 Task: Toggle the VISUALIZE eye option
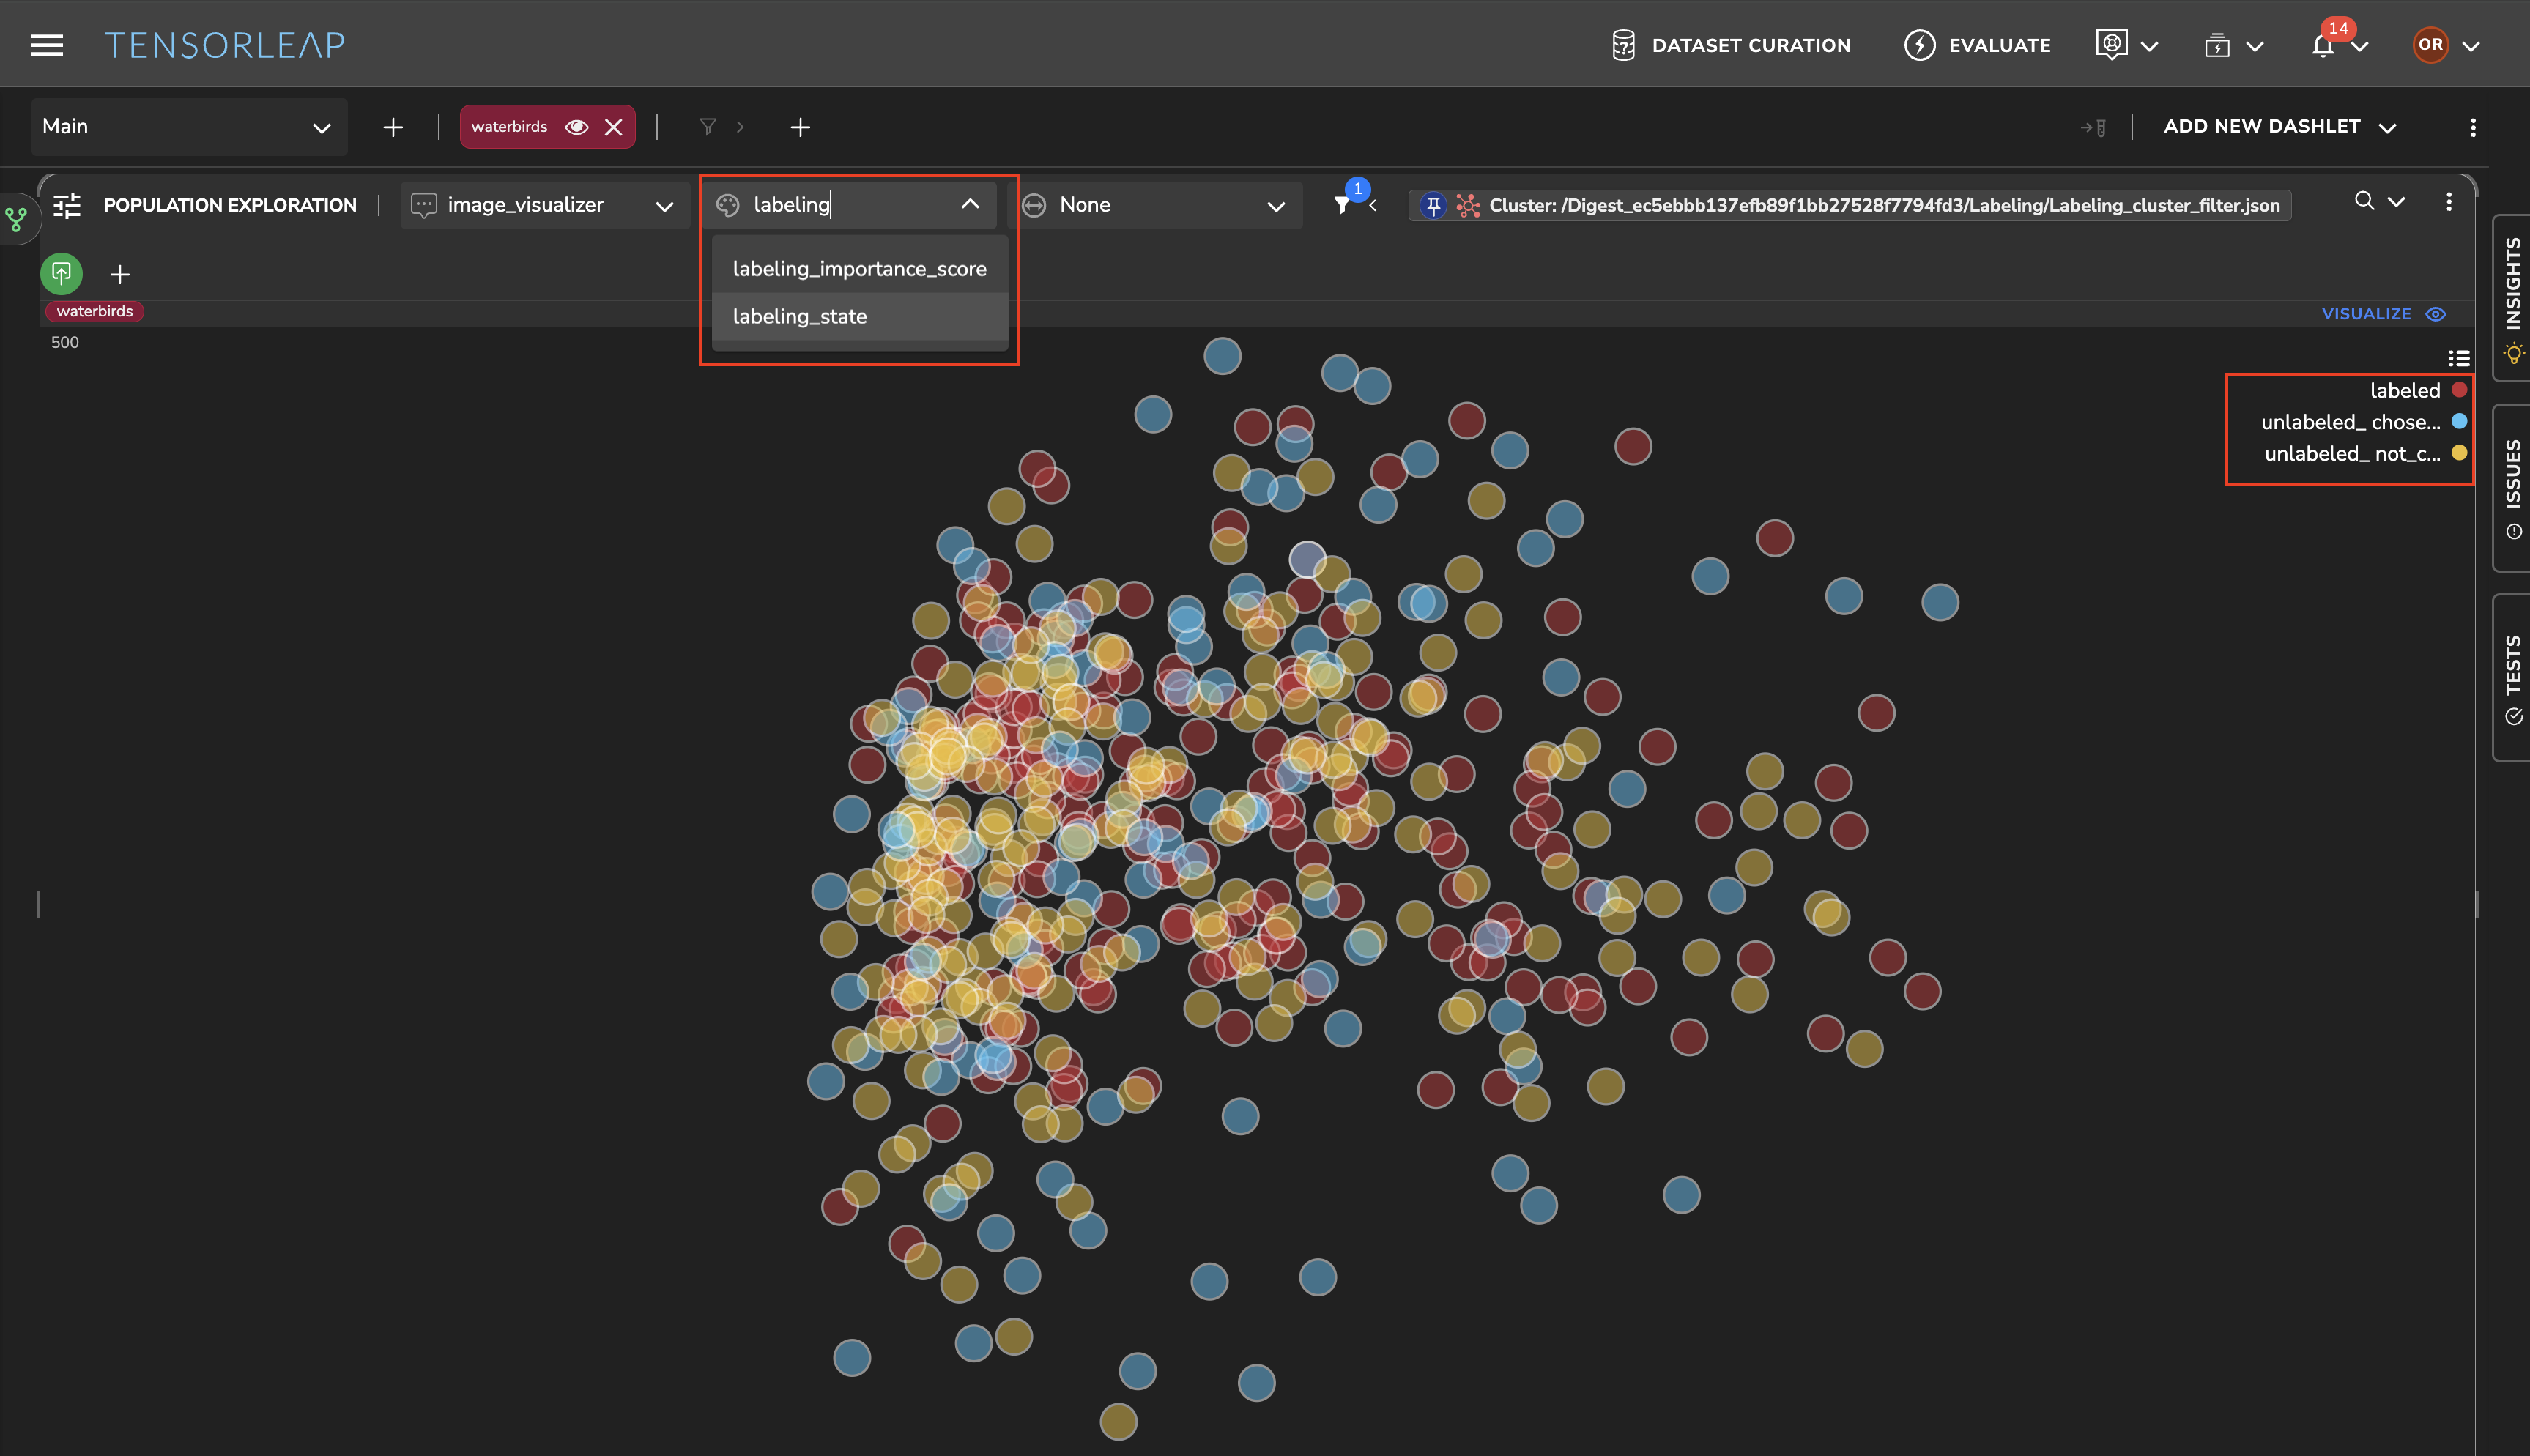point(2435,314)
